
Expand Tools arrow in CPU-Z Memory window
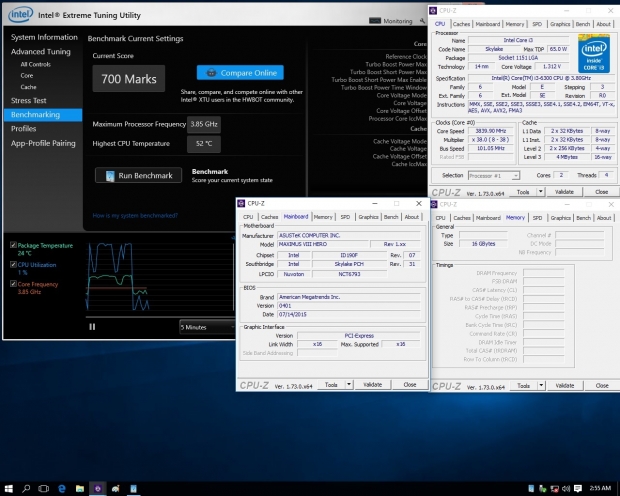click(541, 386)
